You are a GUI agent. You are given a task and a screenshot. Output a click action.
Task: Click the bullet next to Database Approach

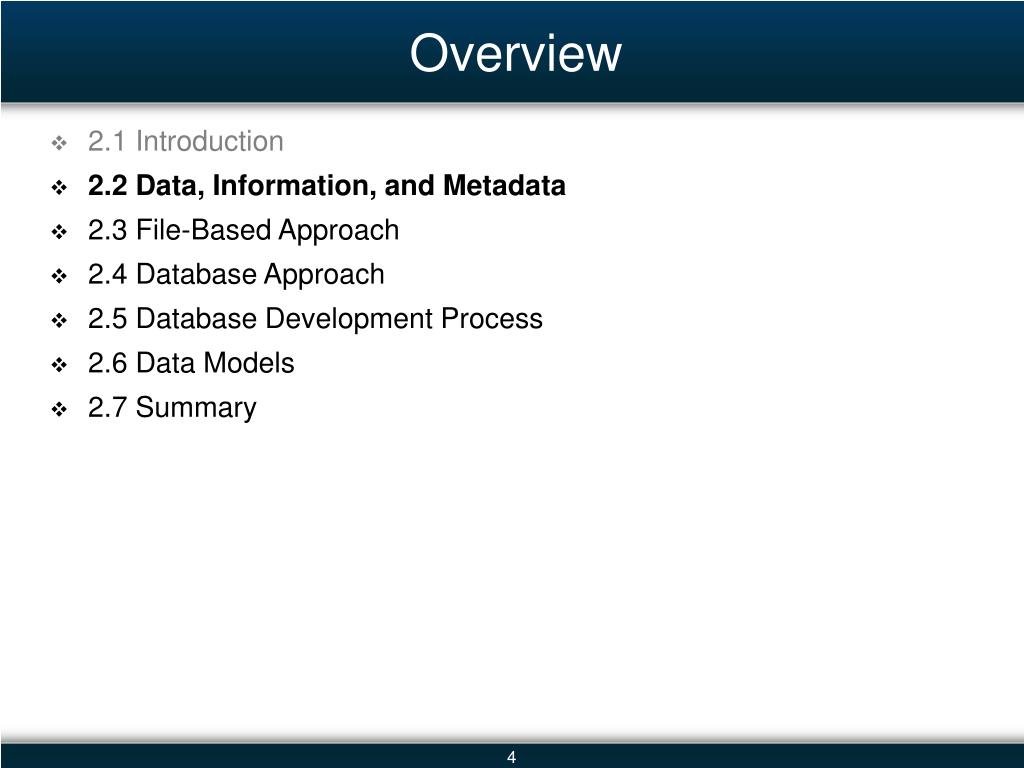point(59,276)
